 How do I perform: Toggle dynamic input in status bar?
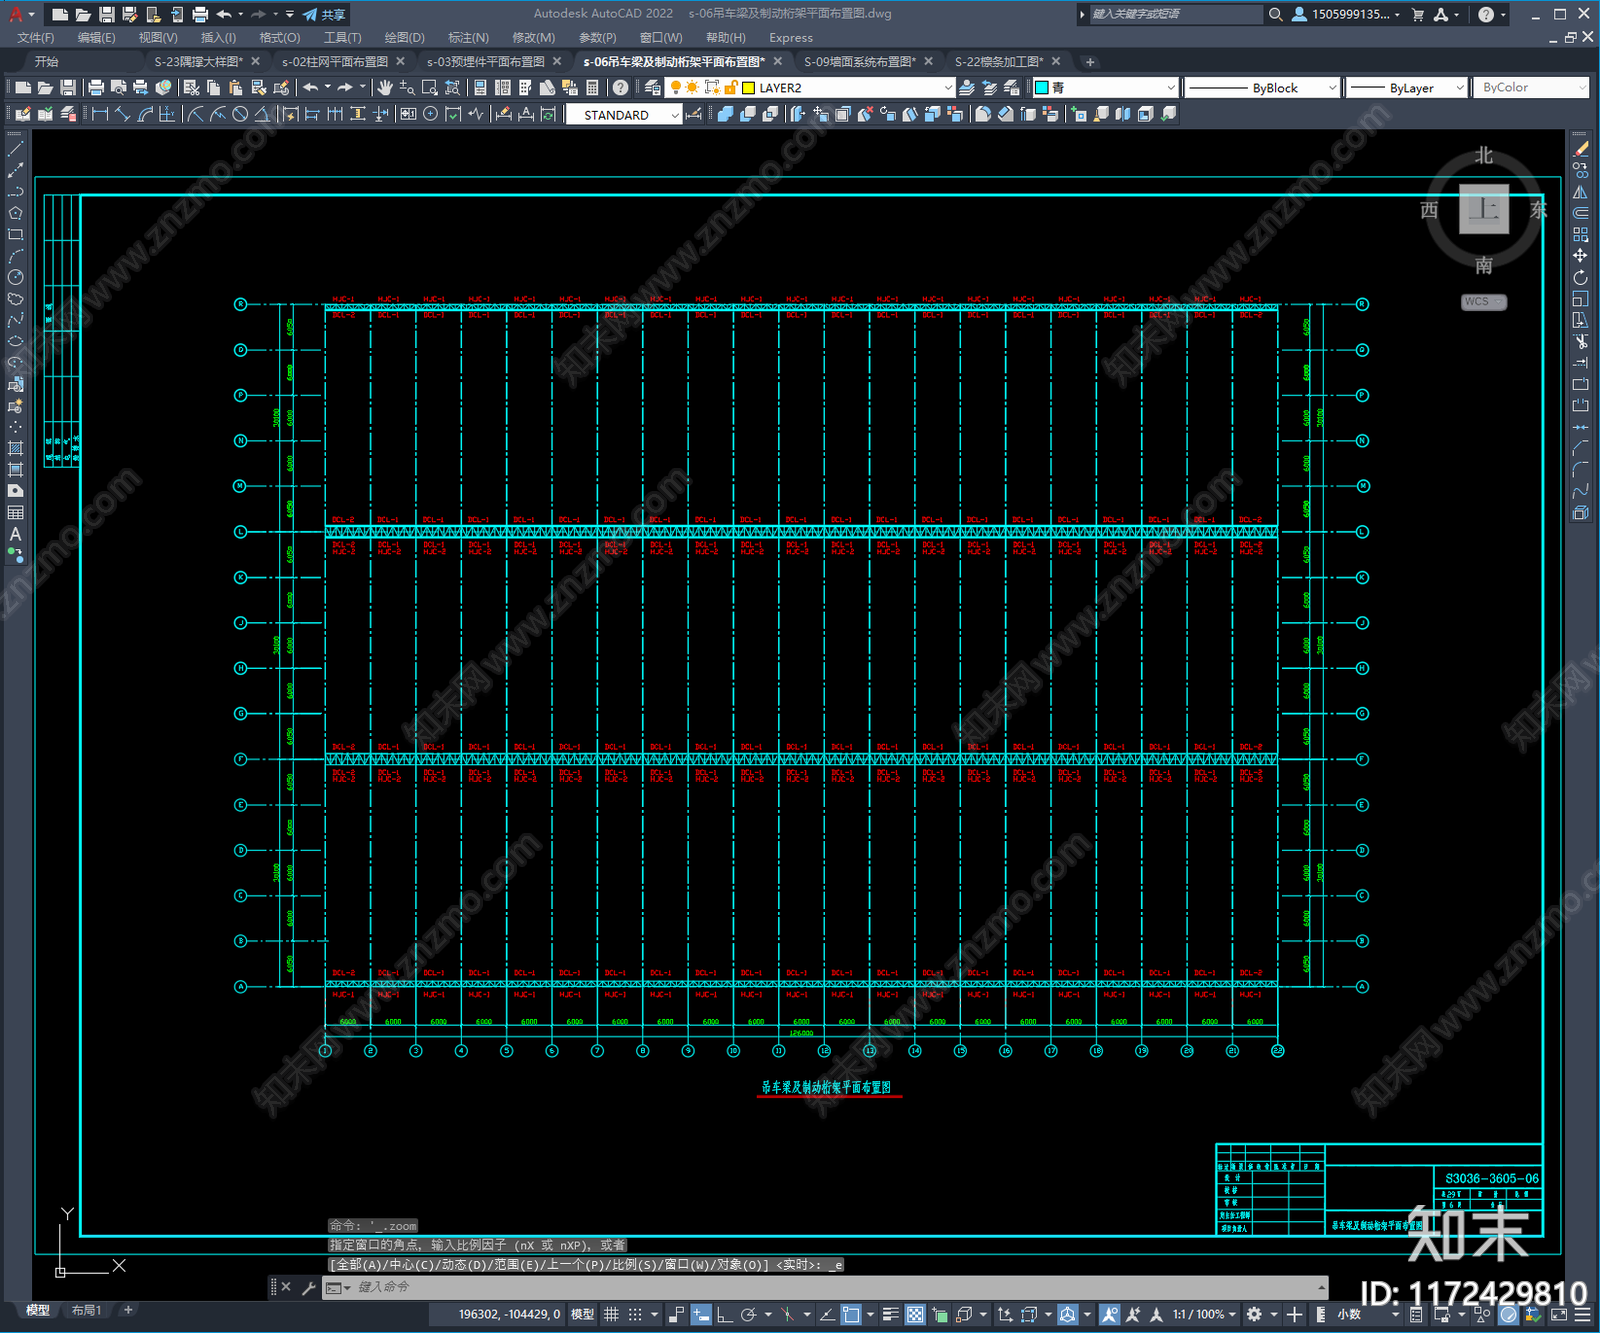(x=701, y=1315)
